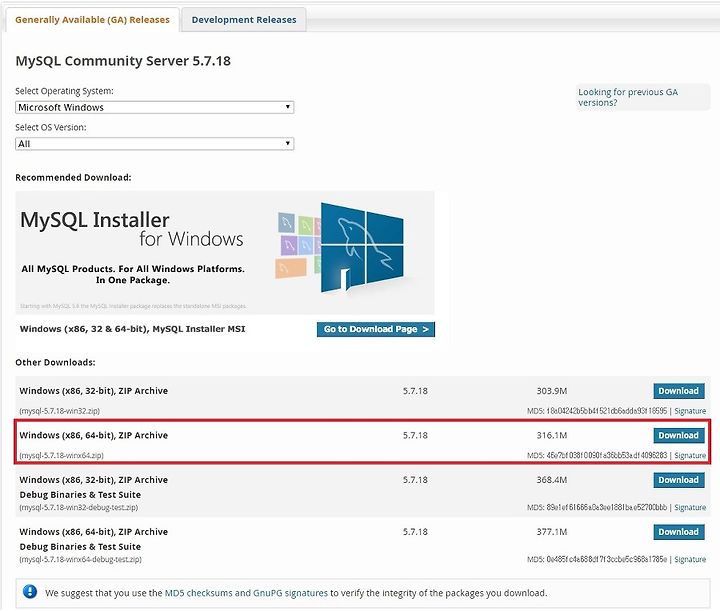Screen dimensions: 720x611
Task: Click the Go to Download Page button
Action: point(376,329)
